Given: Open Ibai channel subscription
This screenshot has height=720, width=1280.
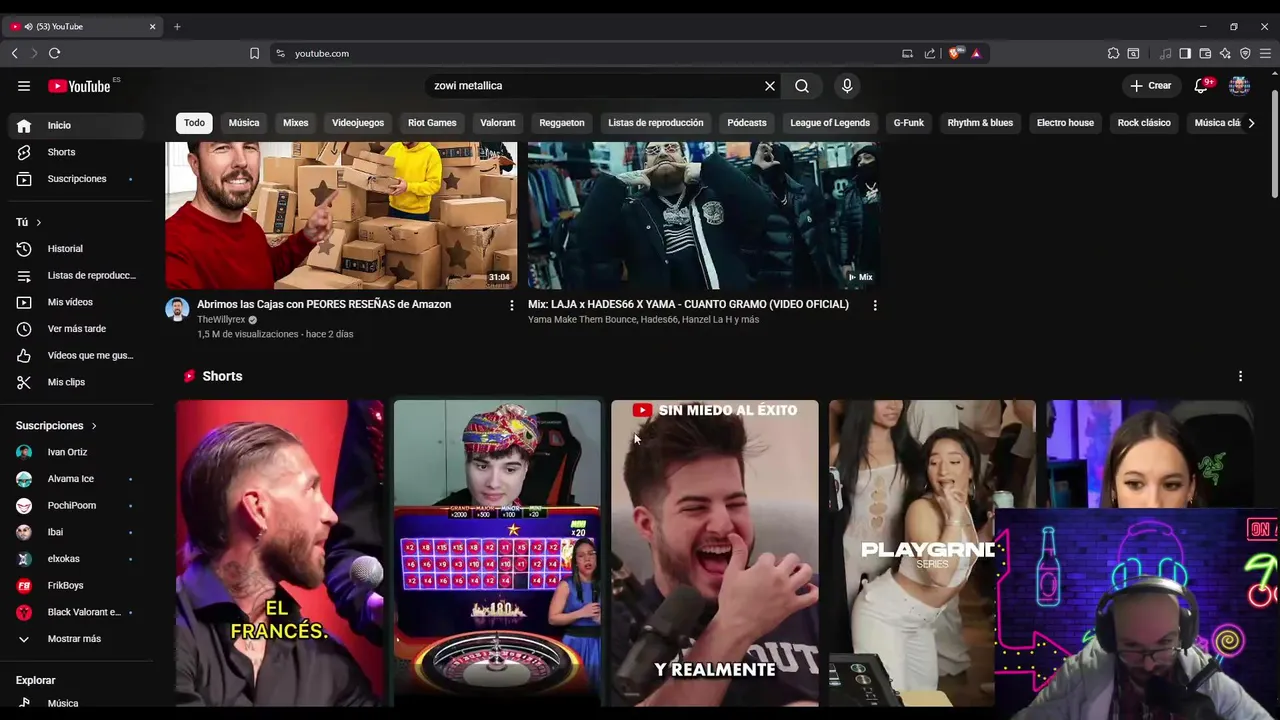Looking at the screenshot, I should tap(76, 532).
